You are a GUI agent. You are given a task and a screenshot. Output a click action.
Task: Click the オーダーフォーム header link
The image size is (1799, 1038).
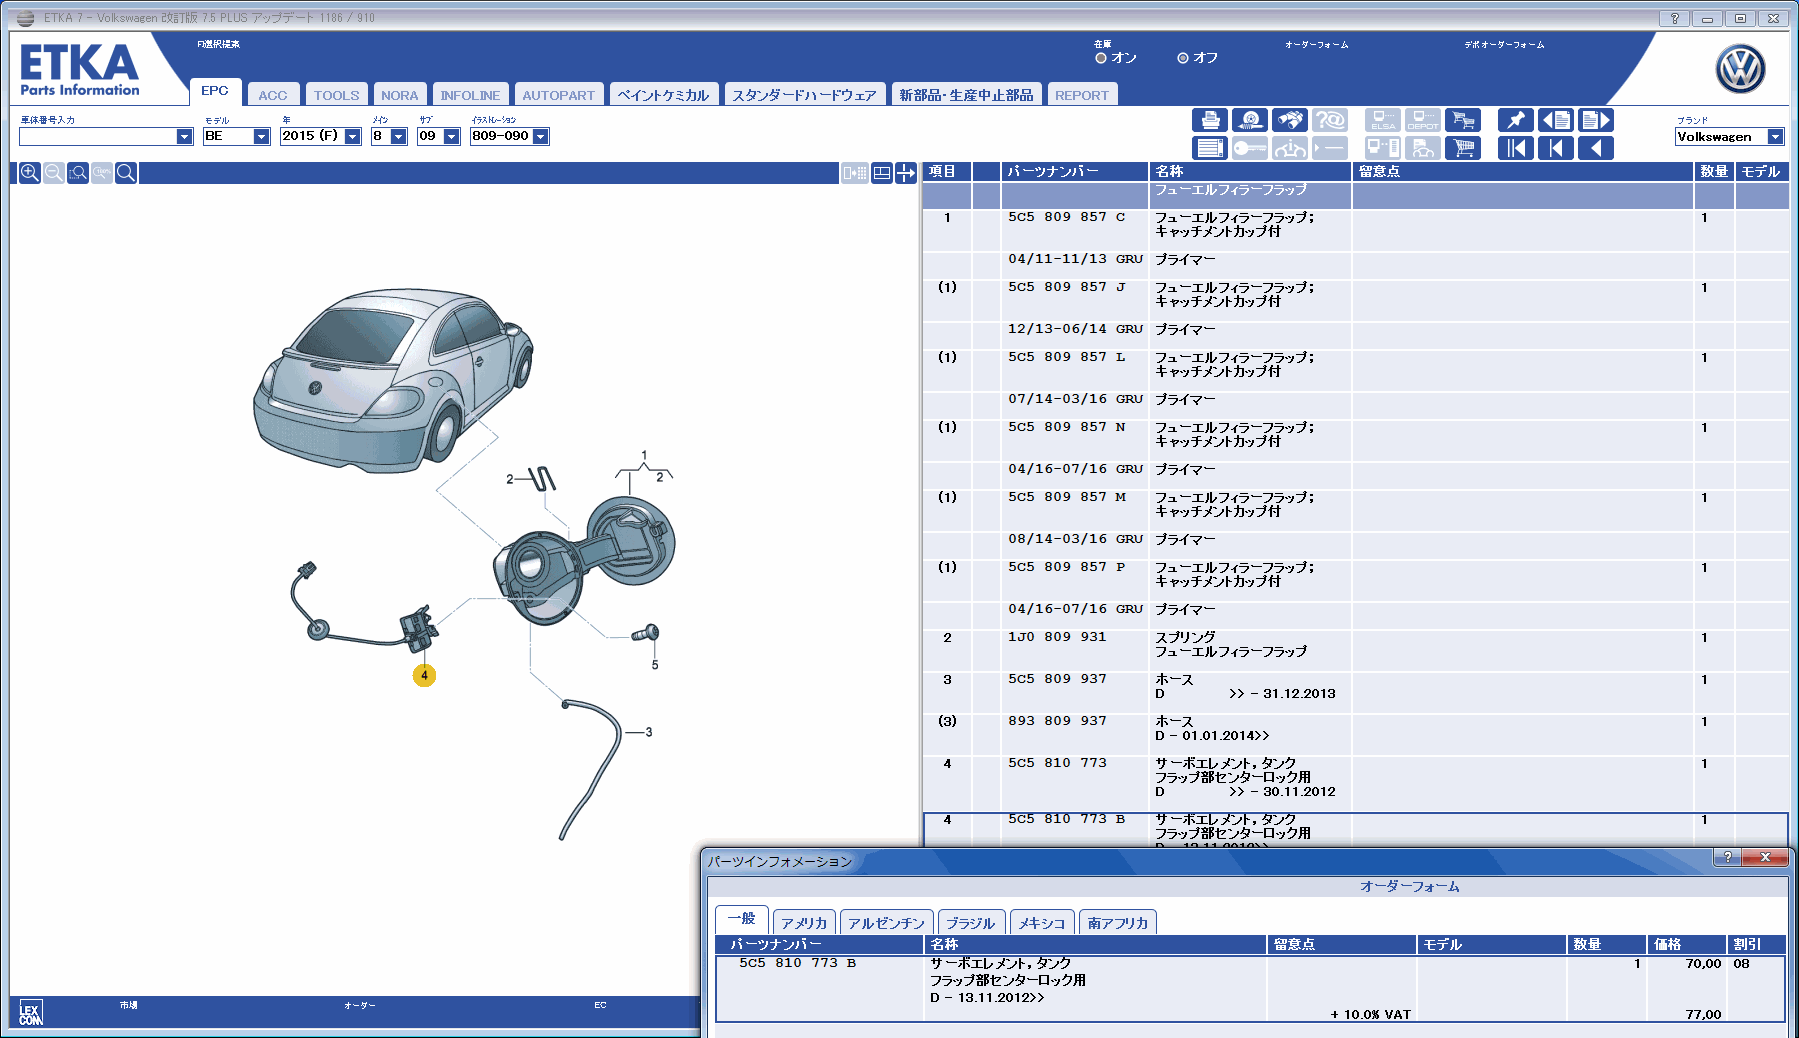[x=1316, y=45]
